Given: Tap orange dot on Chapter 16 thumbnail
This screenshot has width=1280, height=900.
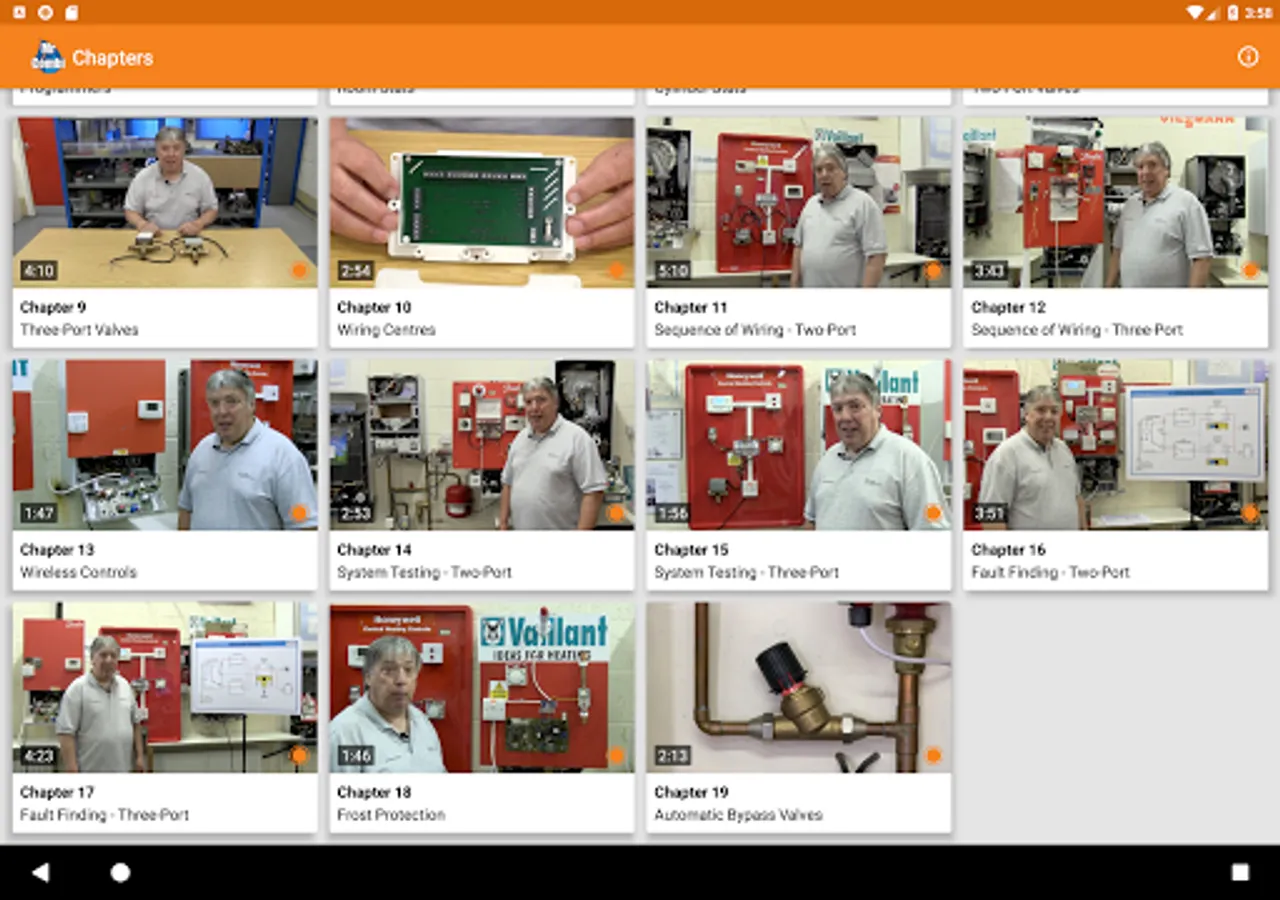Looking at the screenshot, I should pyautogui.click(x=1250, y=513).
